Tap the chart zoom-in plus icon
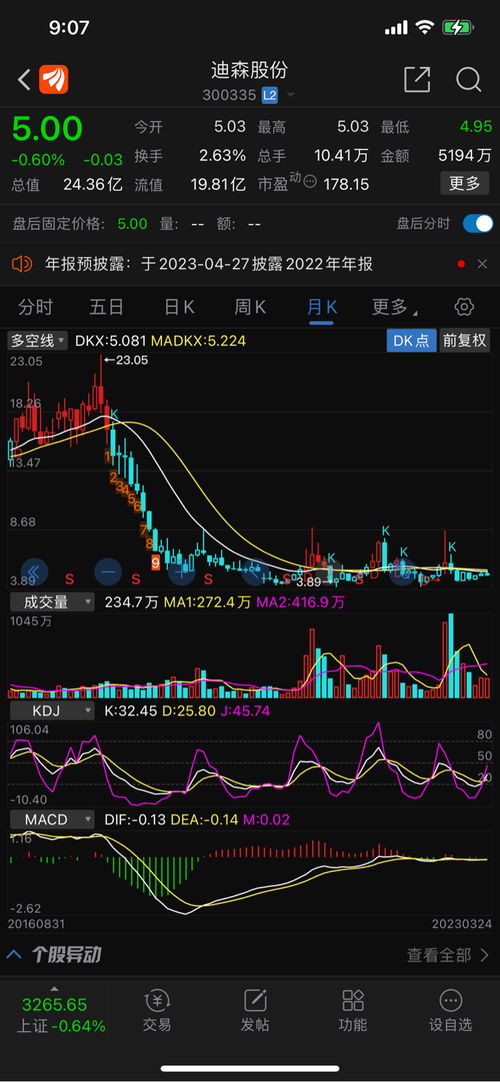 tap(181, 572)
